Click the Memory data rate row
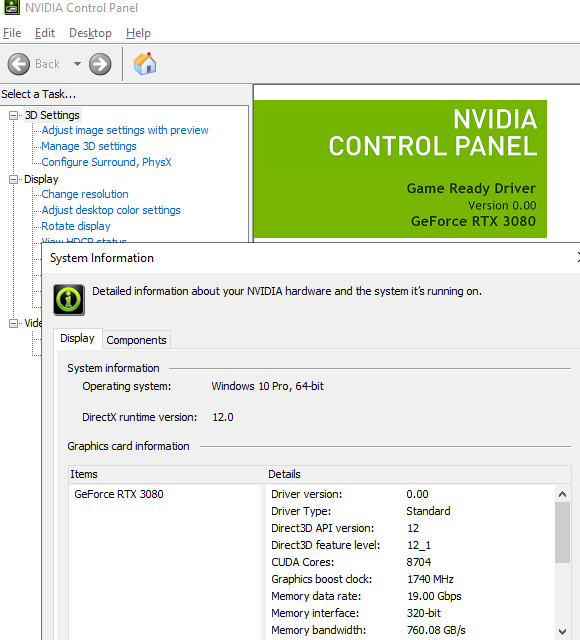The width and height of the screenshot is (580, 640). 411,596
